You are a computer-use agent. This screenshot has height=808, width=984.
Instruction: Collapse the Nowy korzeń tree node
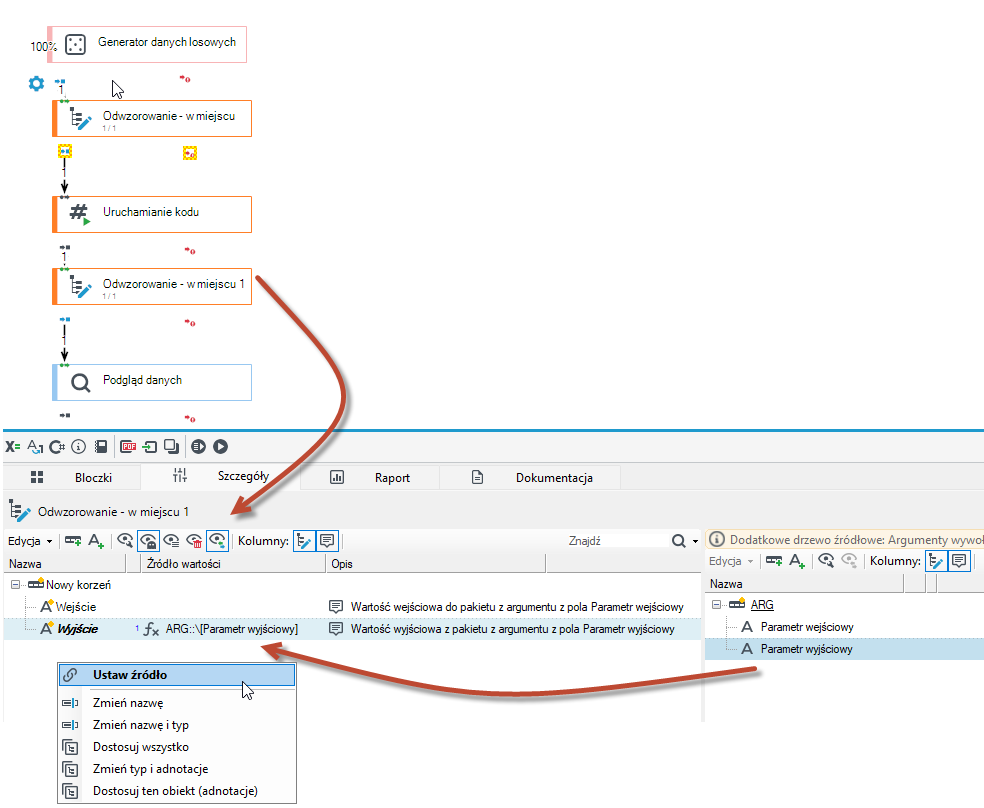coord(15,585)
